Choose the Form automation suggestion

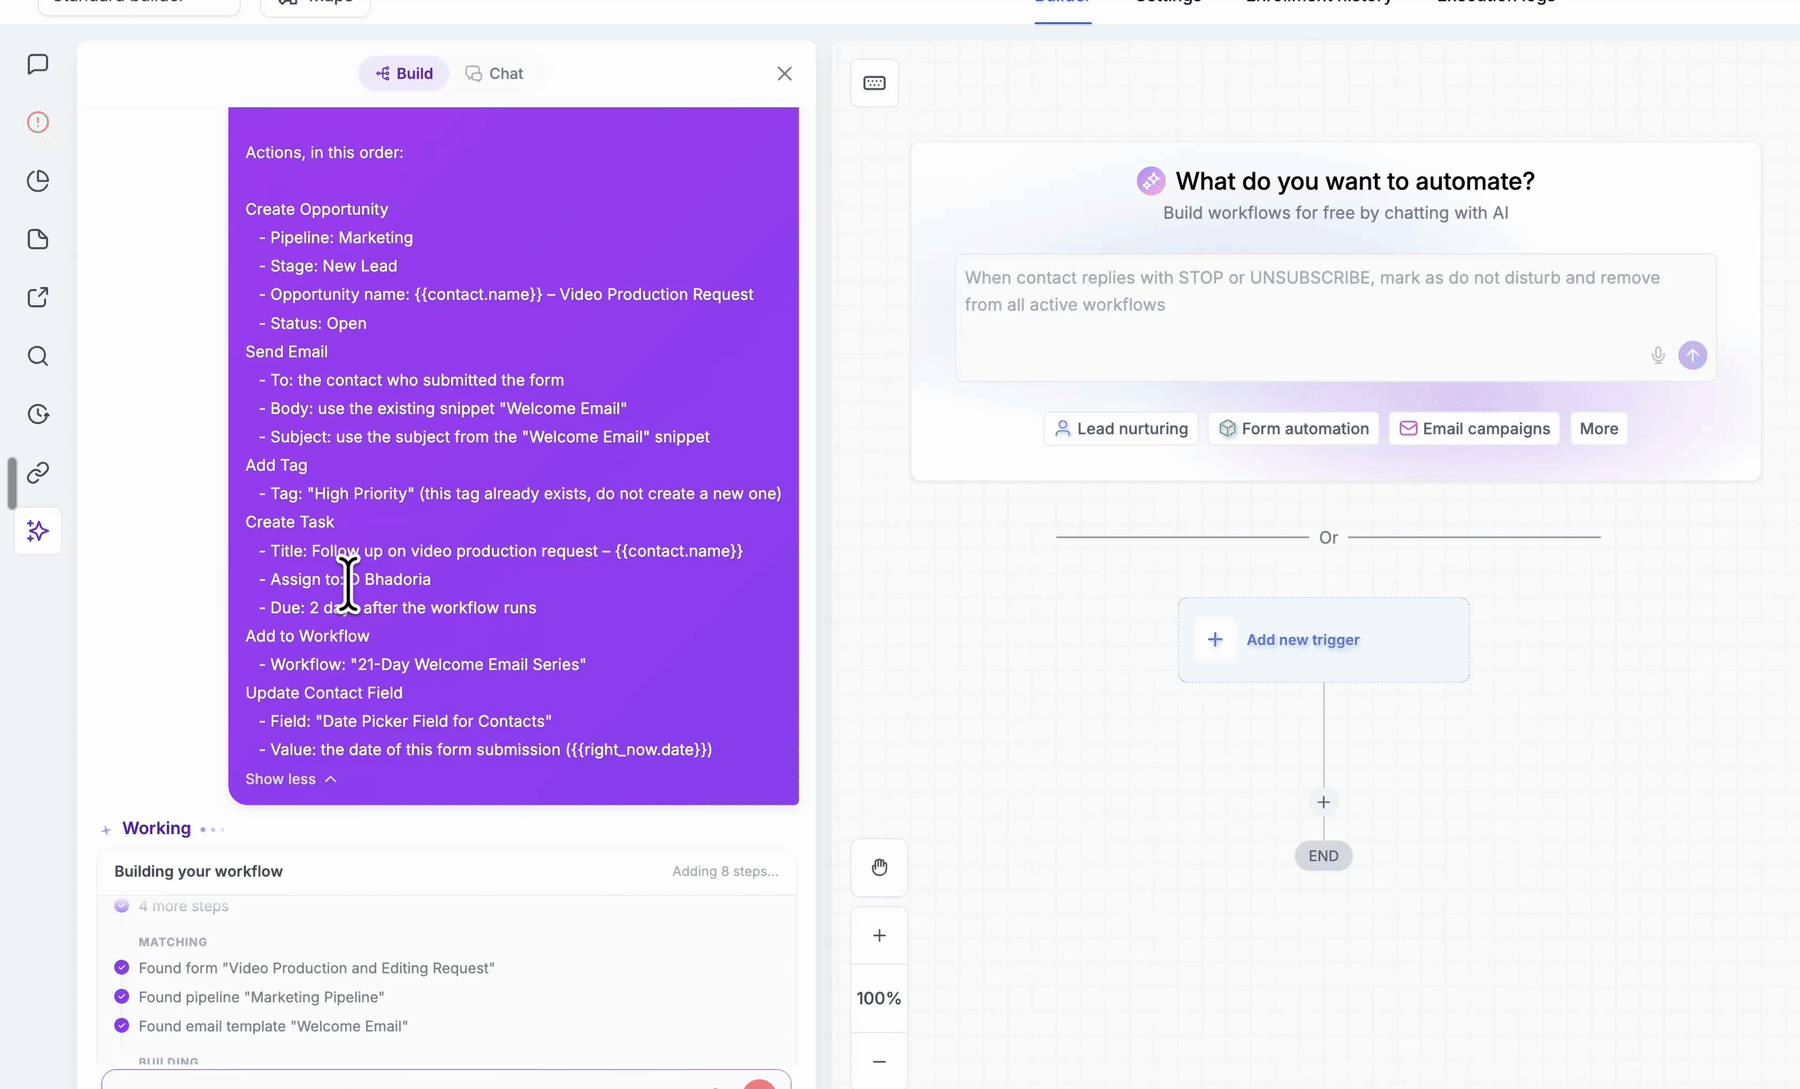click(1294, 428)
